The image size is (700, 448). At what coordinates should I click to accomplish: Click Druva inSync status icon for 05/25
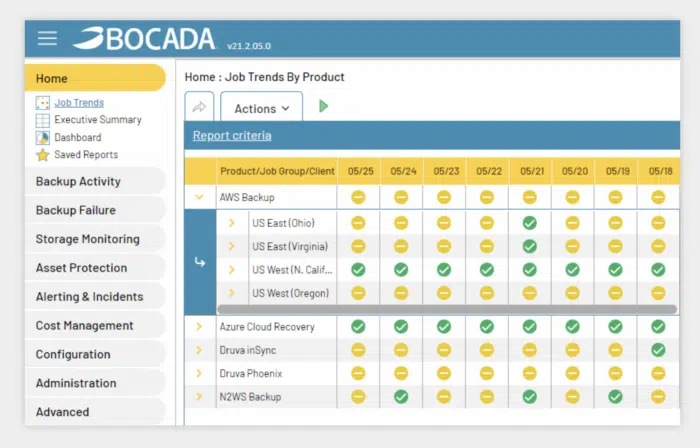(358, 350)
